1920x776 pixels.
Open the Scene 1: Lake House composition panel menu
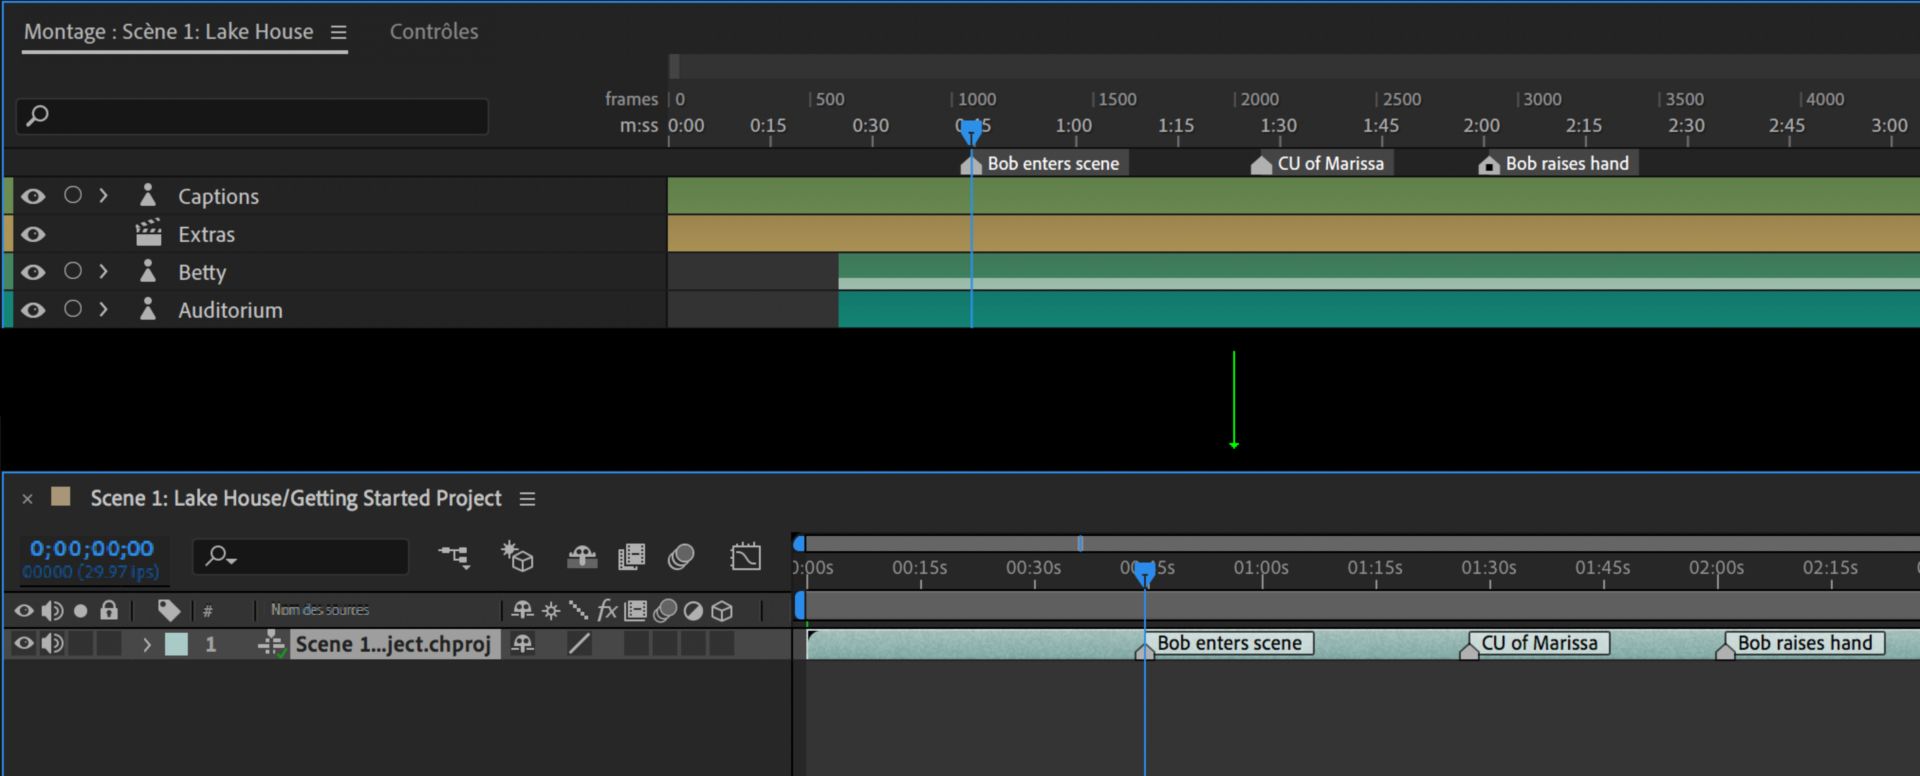click(x=527, y=498)
